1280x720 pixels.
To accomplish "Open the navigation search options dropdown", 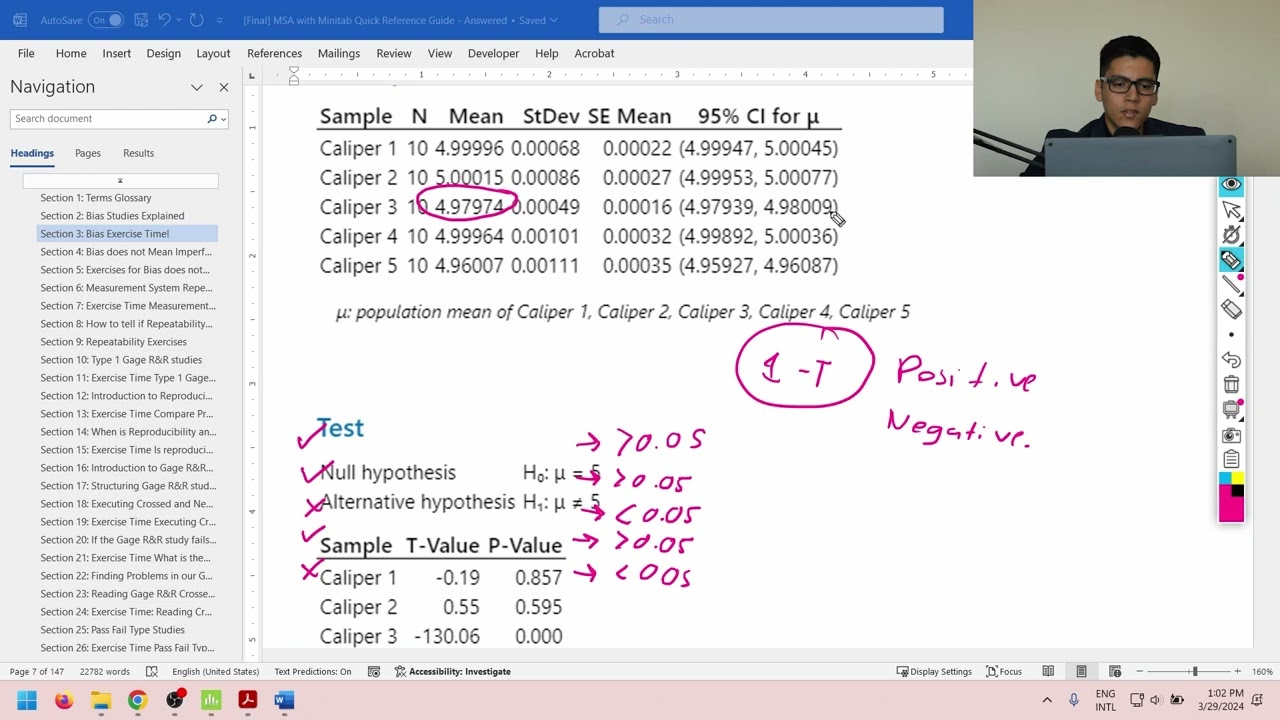I will 222,119.
